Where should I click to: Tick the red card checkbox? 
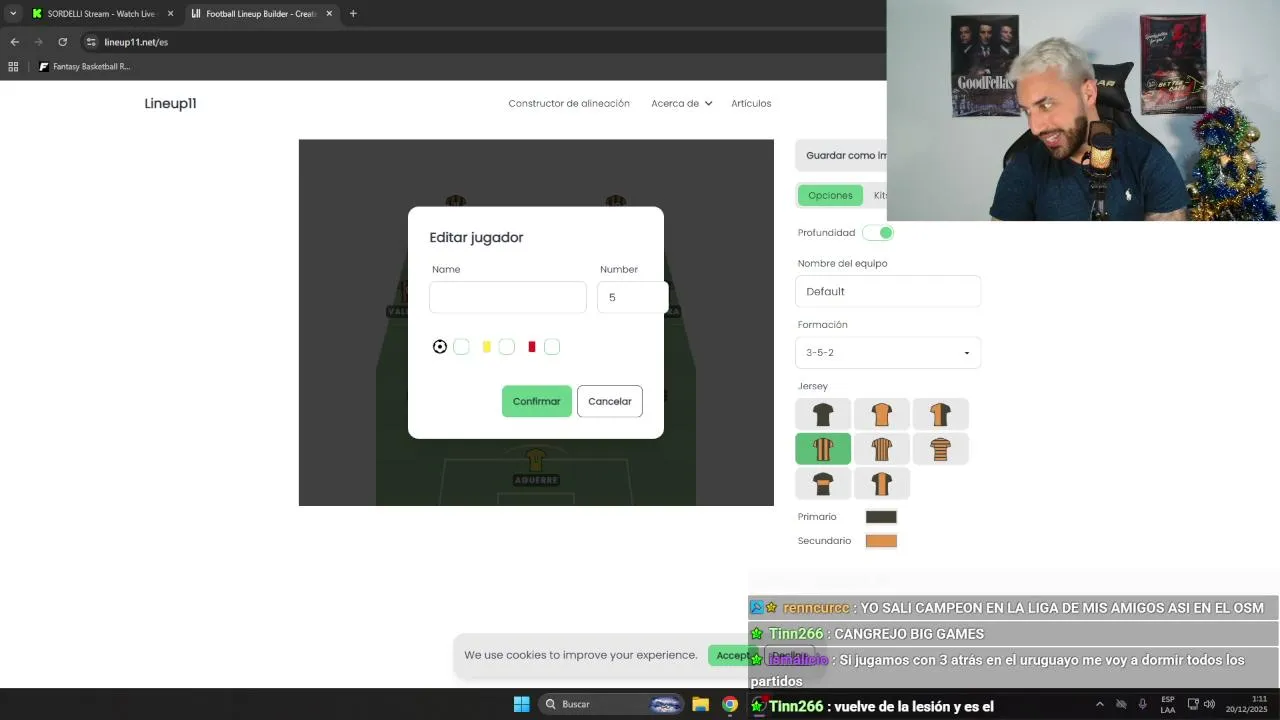tap(552, 347)
